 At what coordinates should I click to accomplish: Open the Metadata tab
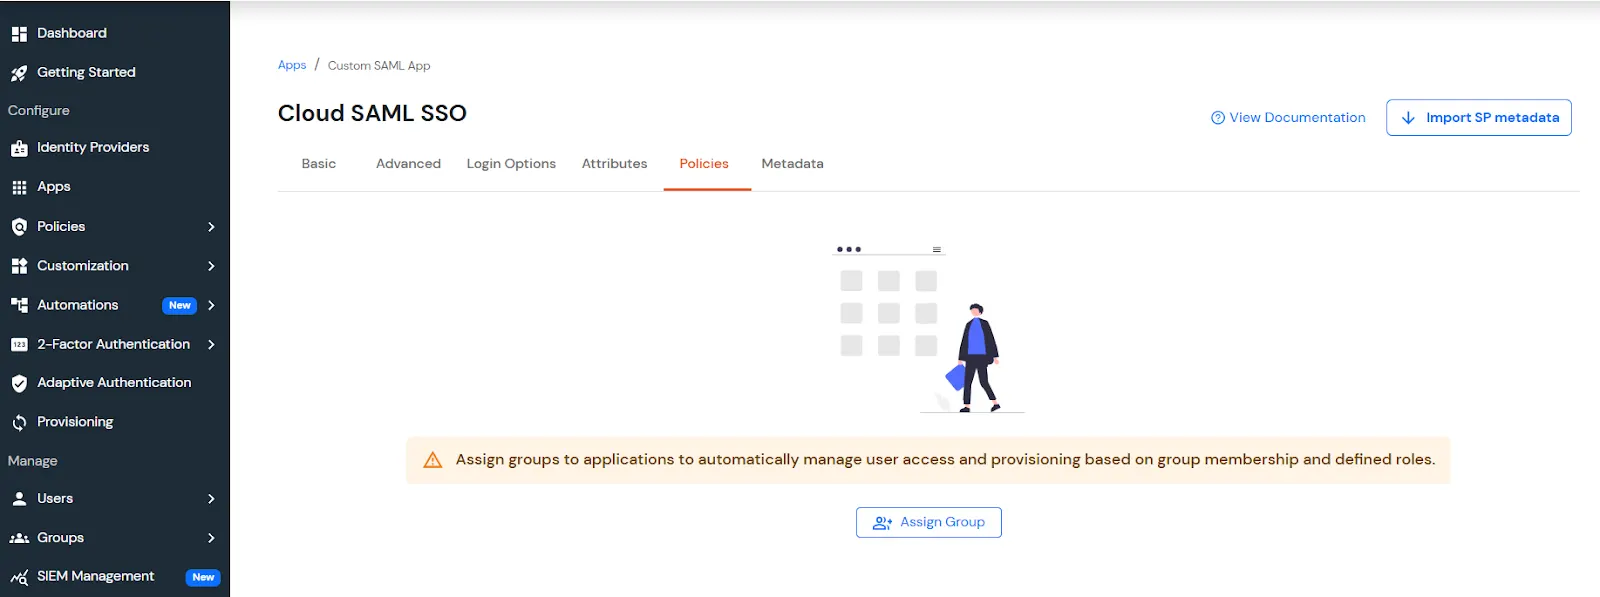coord(792,164)
